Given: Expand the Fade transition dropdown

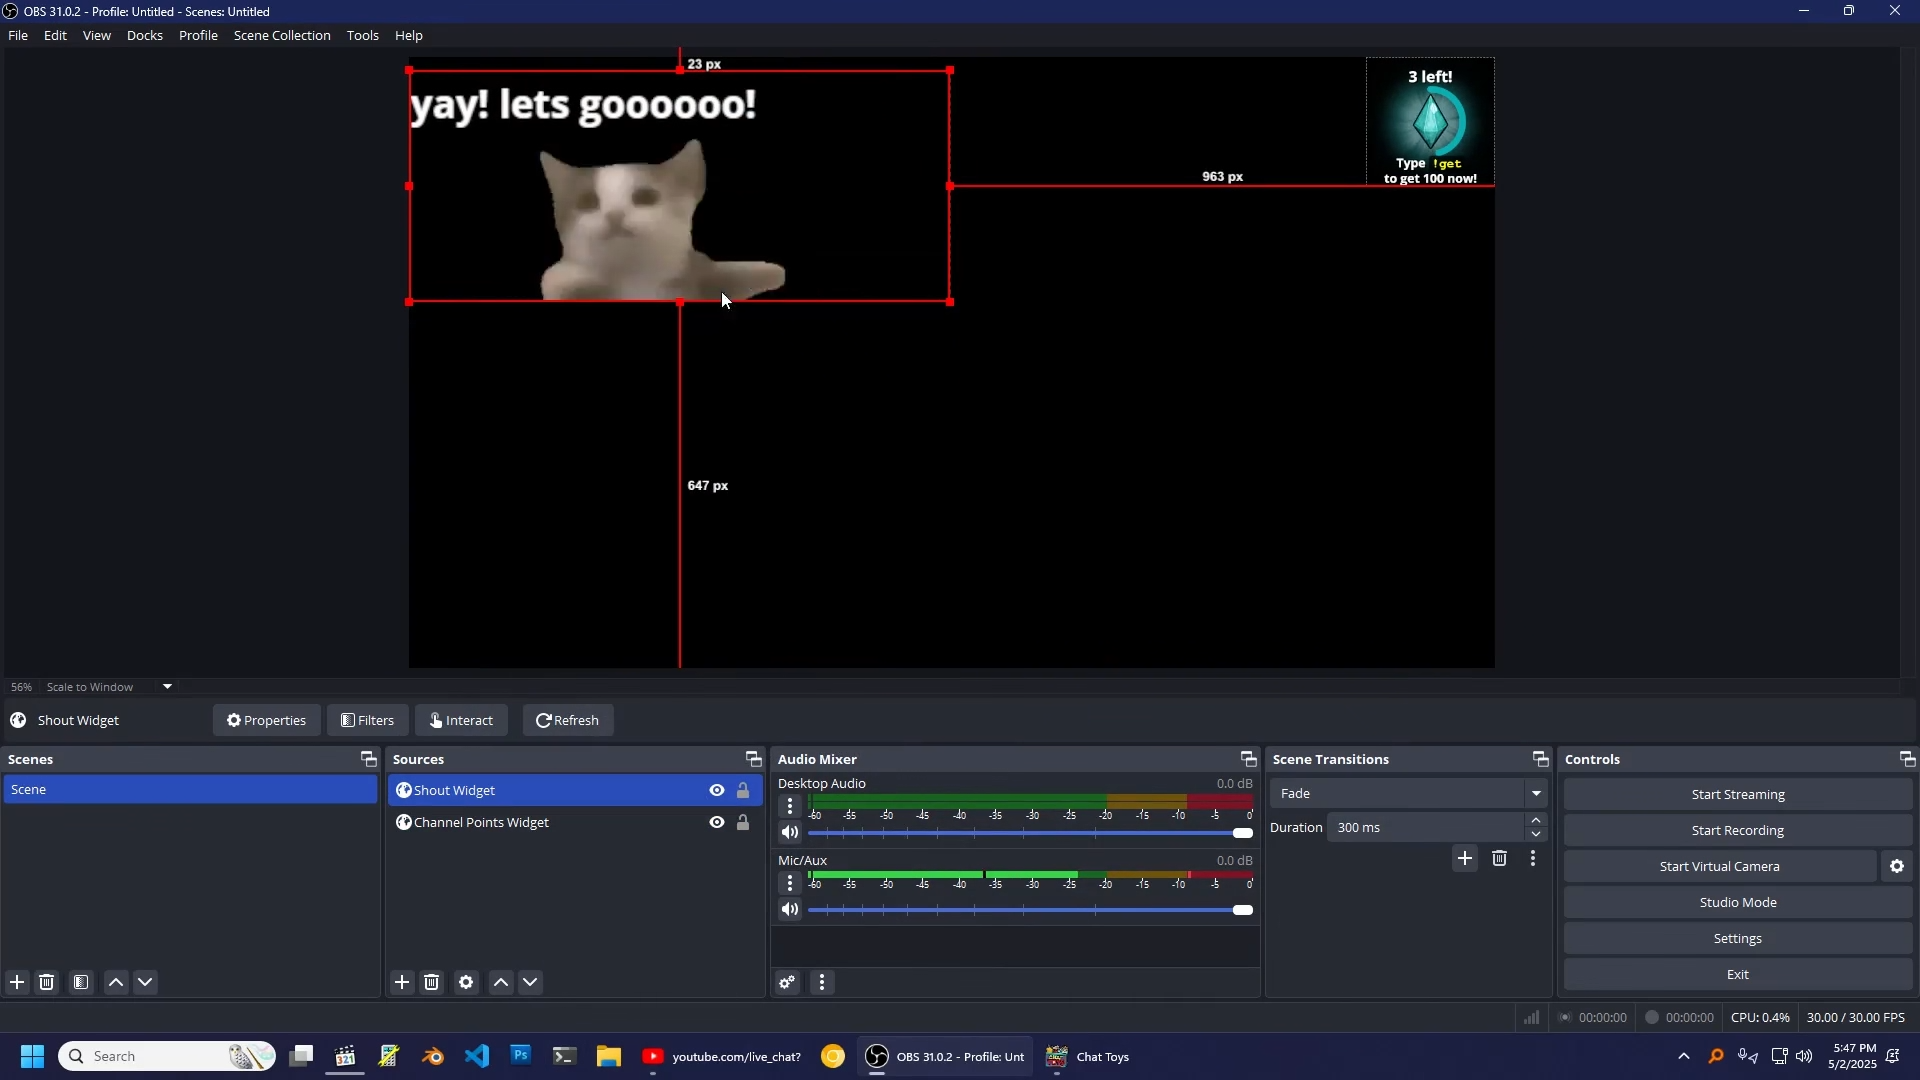Looking at the screenshot, I should coord(1536,794).
